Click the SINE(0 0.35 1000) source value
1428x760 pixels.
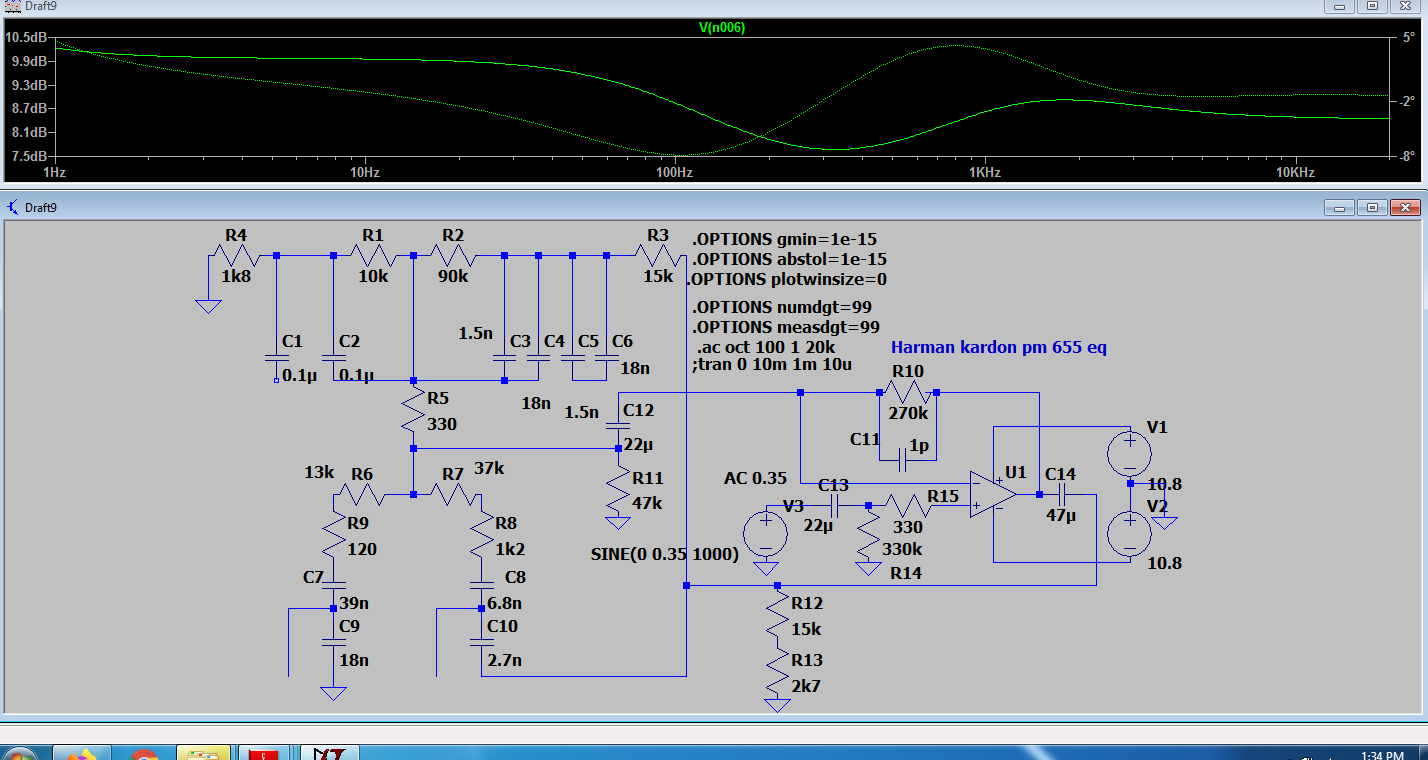[x=665, y=554]
